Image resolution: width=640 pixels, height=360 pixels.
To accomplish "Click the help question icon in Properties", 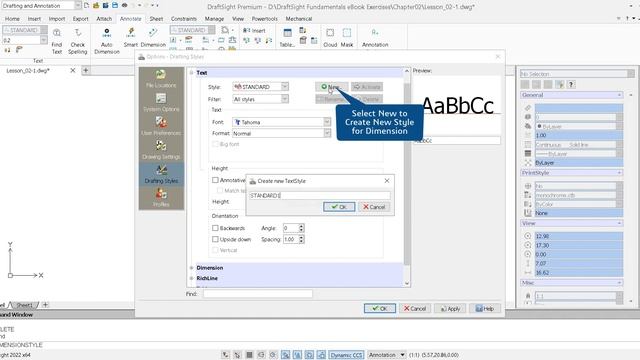I will pos(571,84).
